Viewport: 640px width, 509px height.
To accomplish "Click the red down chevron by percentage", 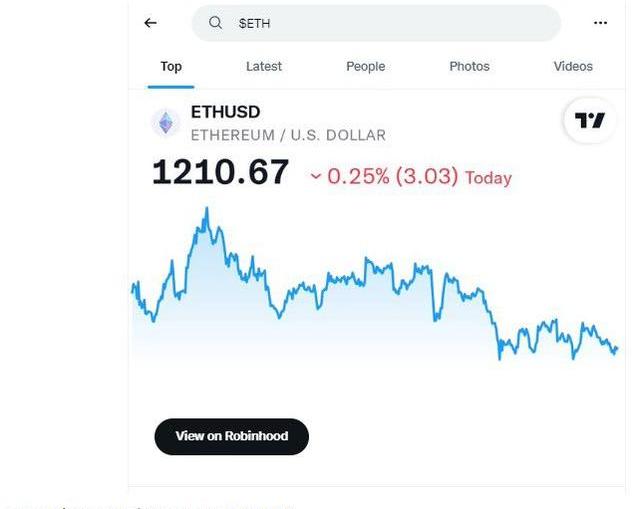I will (316, 177).
